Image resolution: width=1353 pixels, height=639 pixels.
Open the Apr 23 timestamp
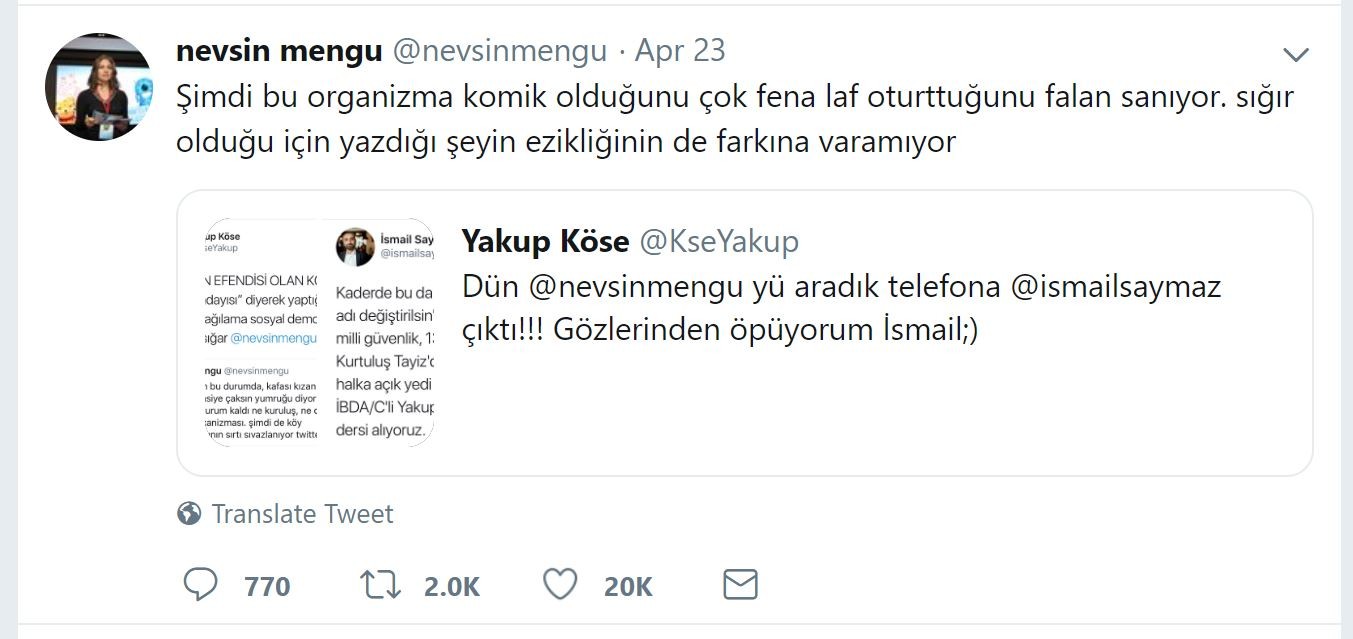pos(680,51)
